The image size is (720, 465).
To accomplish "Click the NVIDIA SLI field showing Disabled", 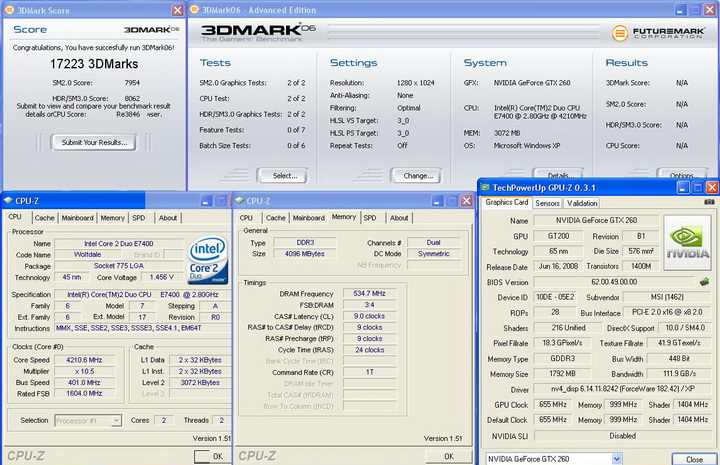I will coord(623,436).
